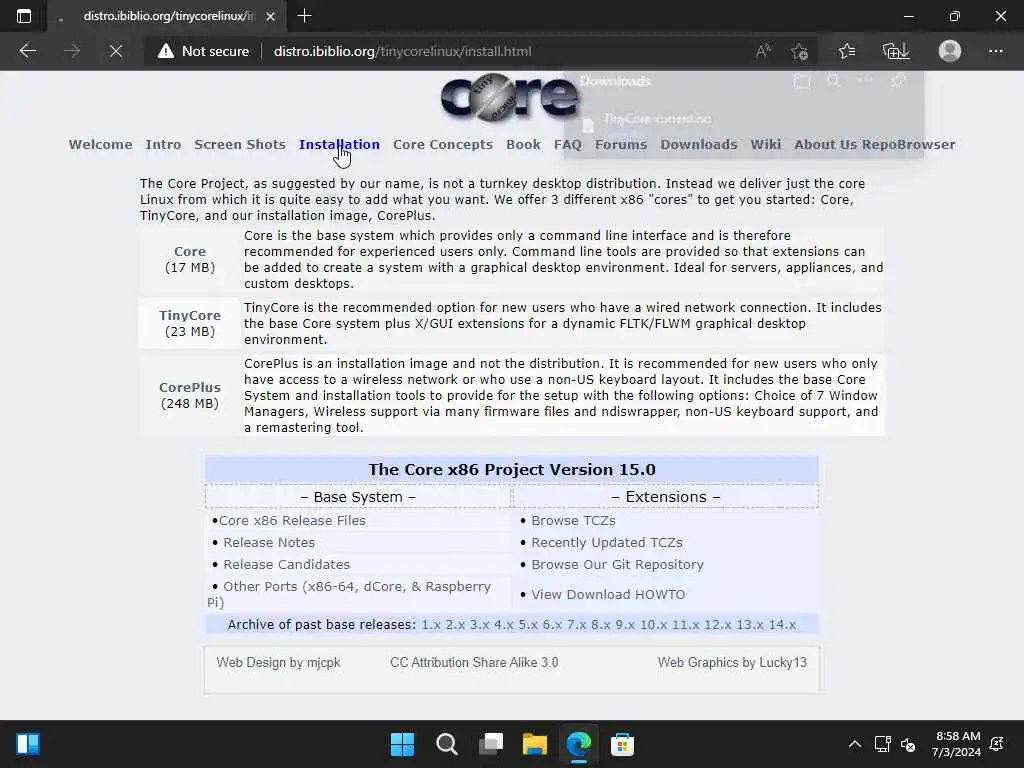Show hidden system tray icons chevron
Image resolution: width=1024 pixels, height=768 pixels.
tap(854, 744)
